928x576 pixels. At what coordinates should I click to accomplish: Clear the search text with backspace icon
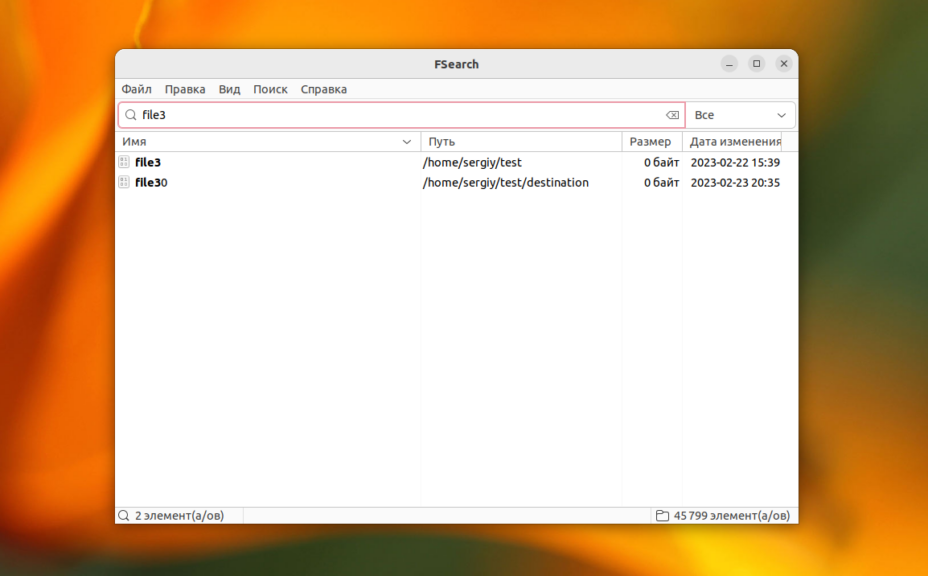672,115
